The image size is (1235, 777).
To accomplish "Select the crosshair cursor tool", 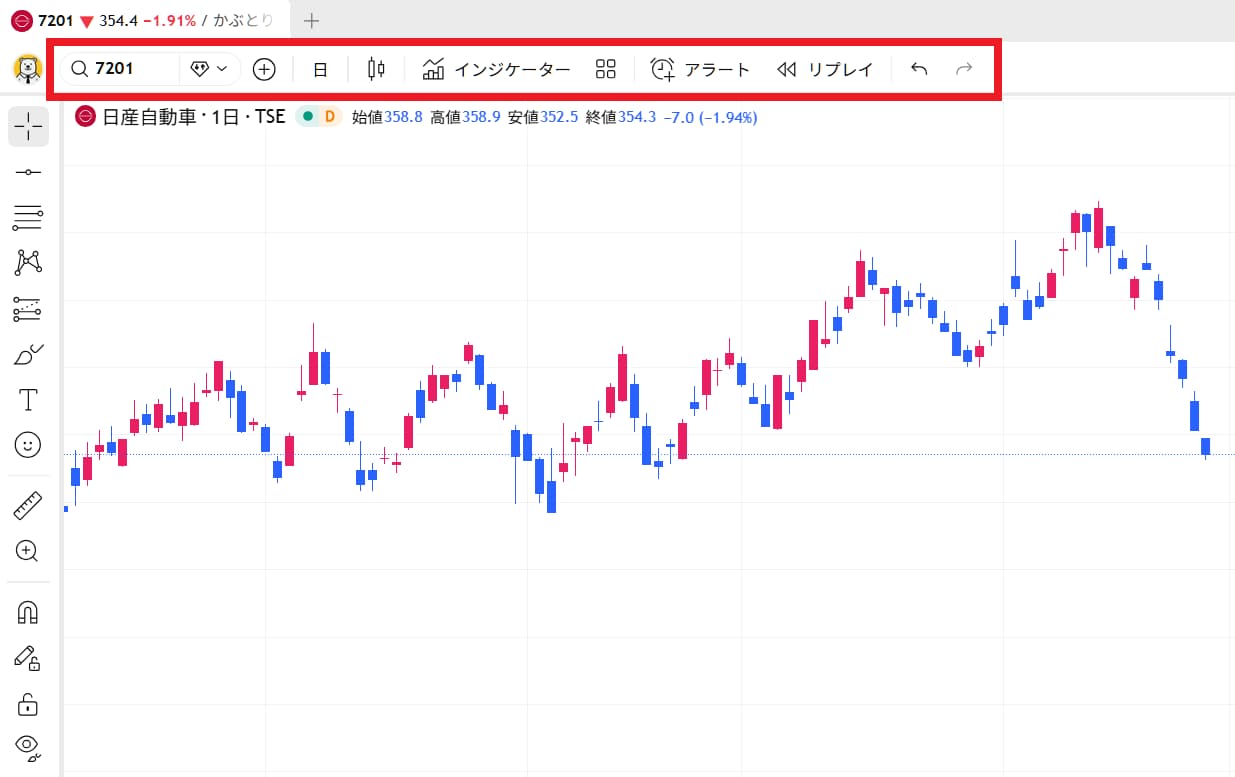I will pyautogui.click(x=28, y=125).
